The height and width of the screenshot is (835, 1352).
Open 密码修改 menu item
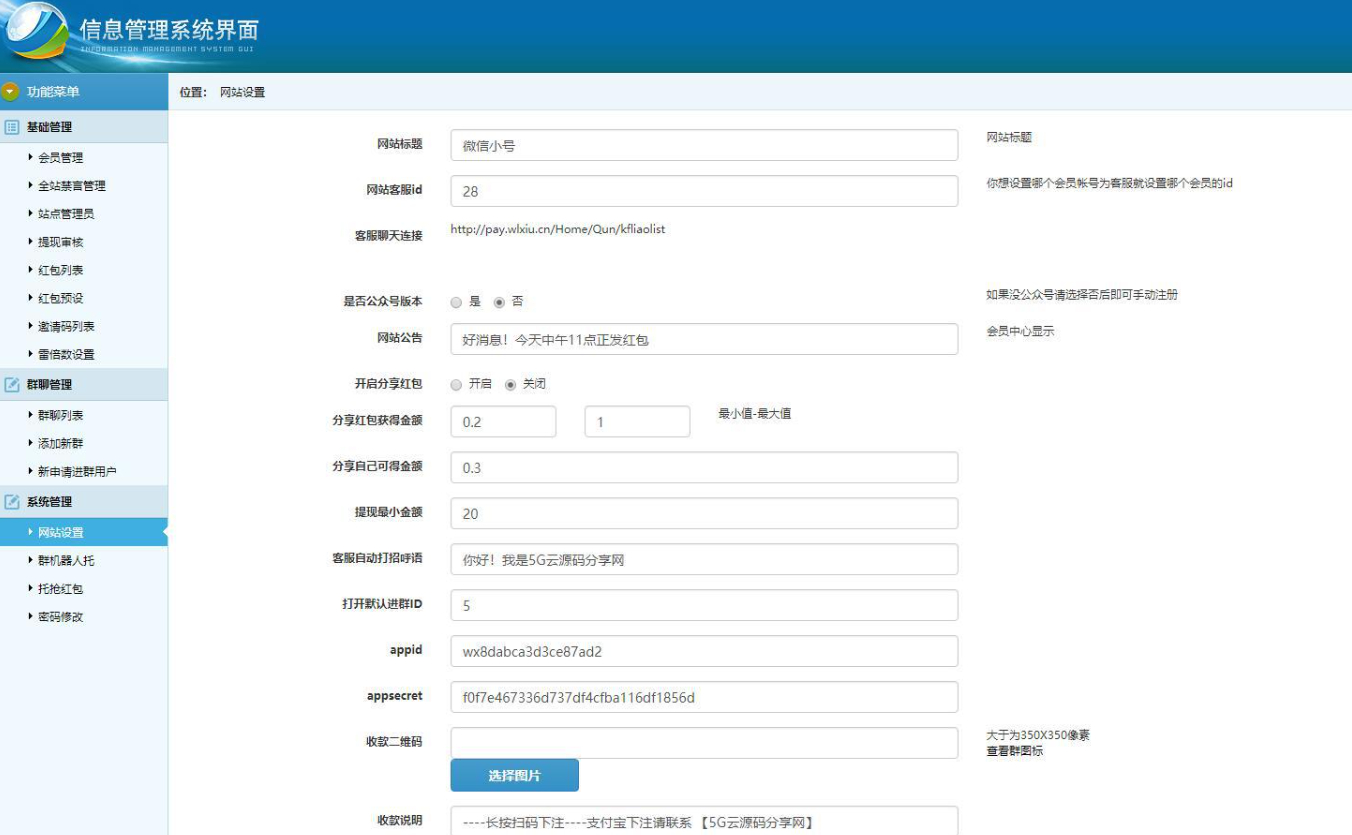[60, 617]
